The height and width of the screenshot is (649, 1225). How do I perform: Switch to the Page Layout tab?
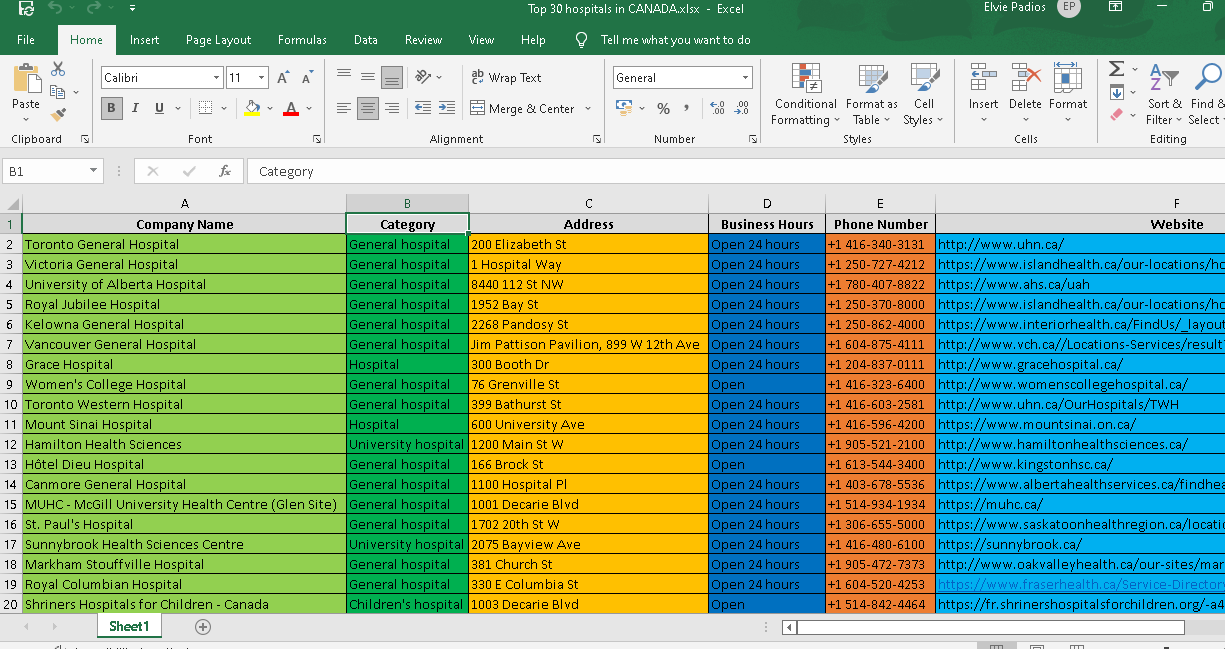point(218,40)
